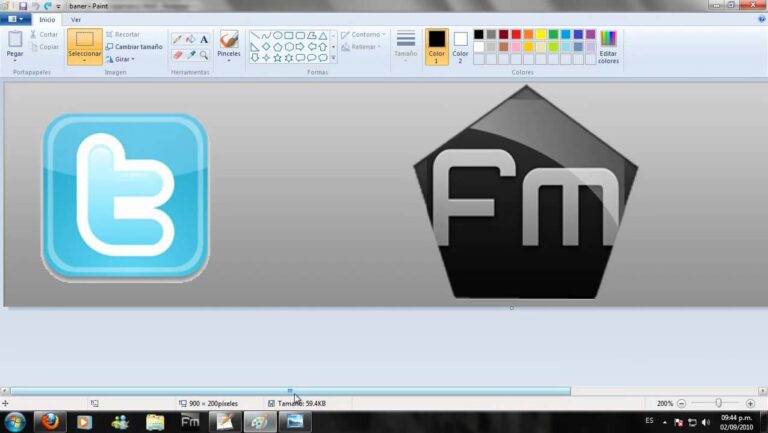The width and height of the screenshot is (768, 433).
Task: Choose the oval callout shape
Action: coord(311,58)
